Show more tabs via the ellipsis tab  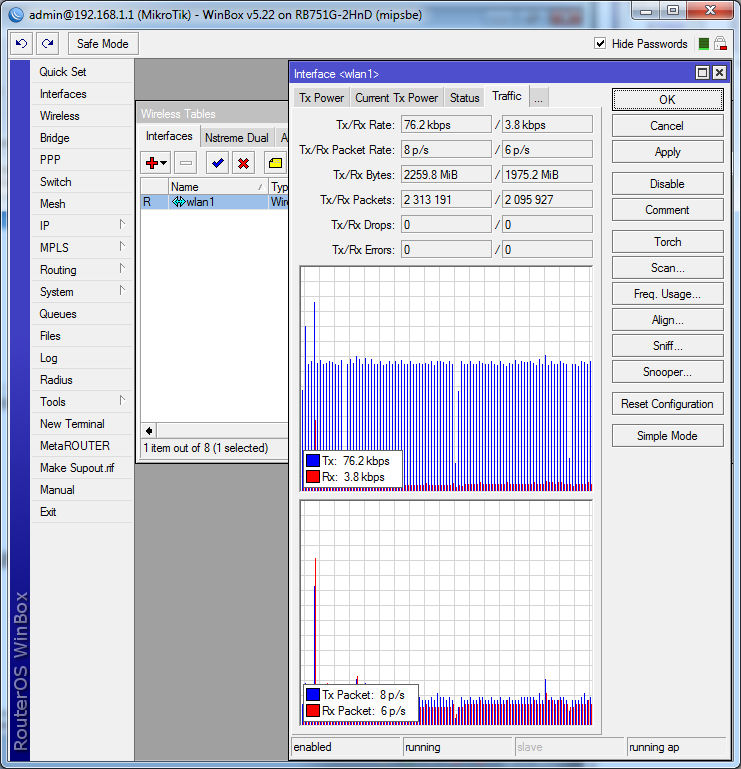(538, 98)
